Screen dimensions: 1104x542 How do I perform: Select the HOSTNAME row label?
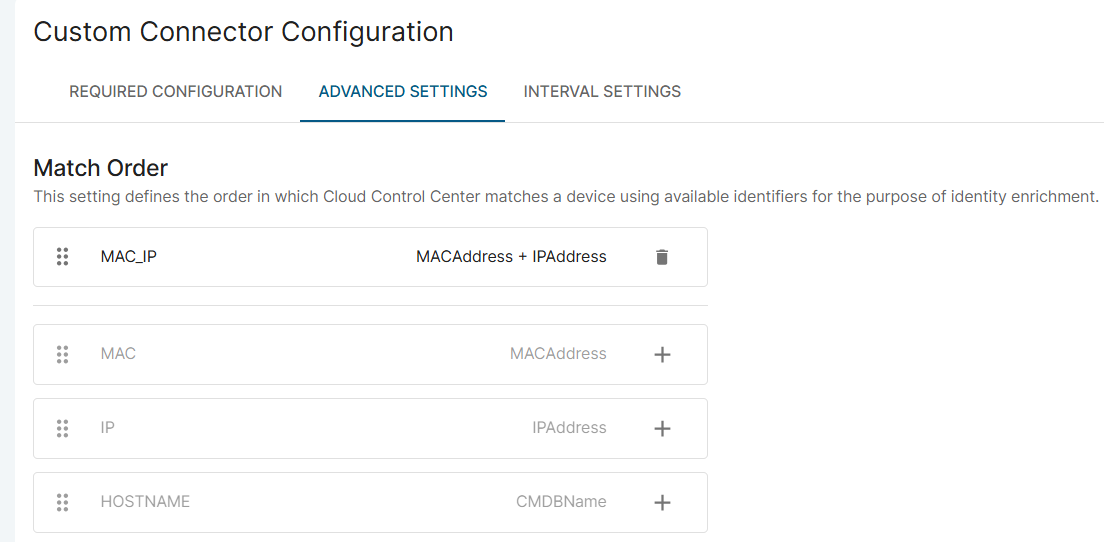(x=145, y=501)
